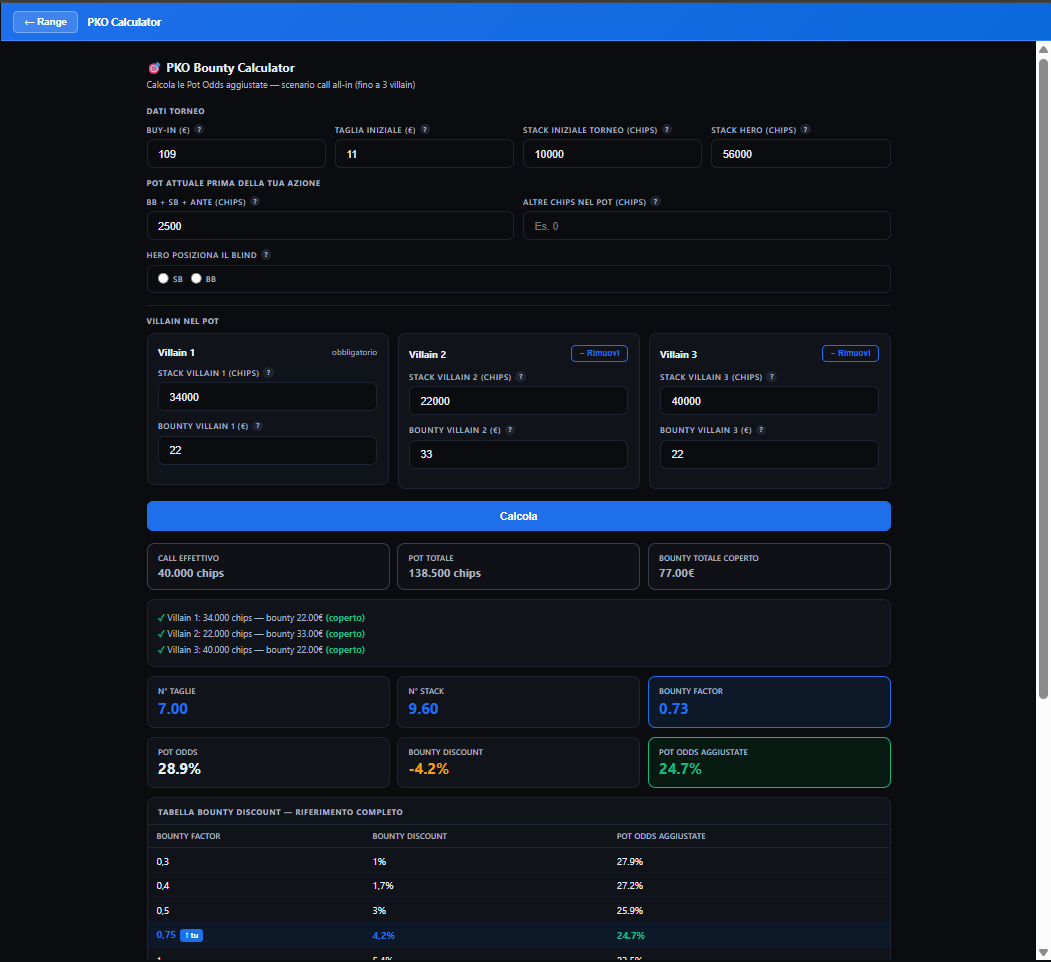Image resolution: width=1051 pixels, height=962 pixels.
Task: Click help icon next to Buy-in label
Action: [199, 129]
